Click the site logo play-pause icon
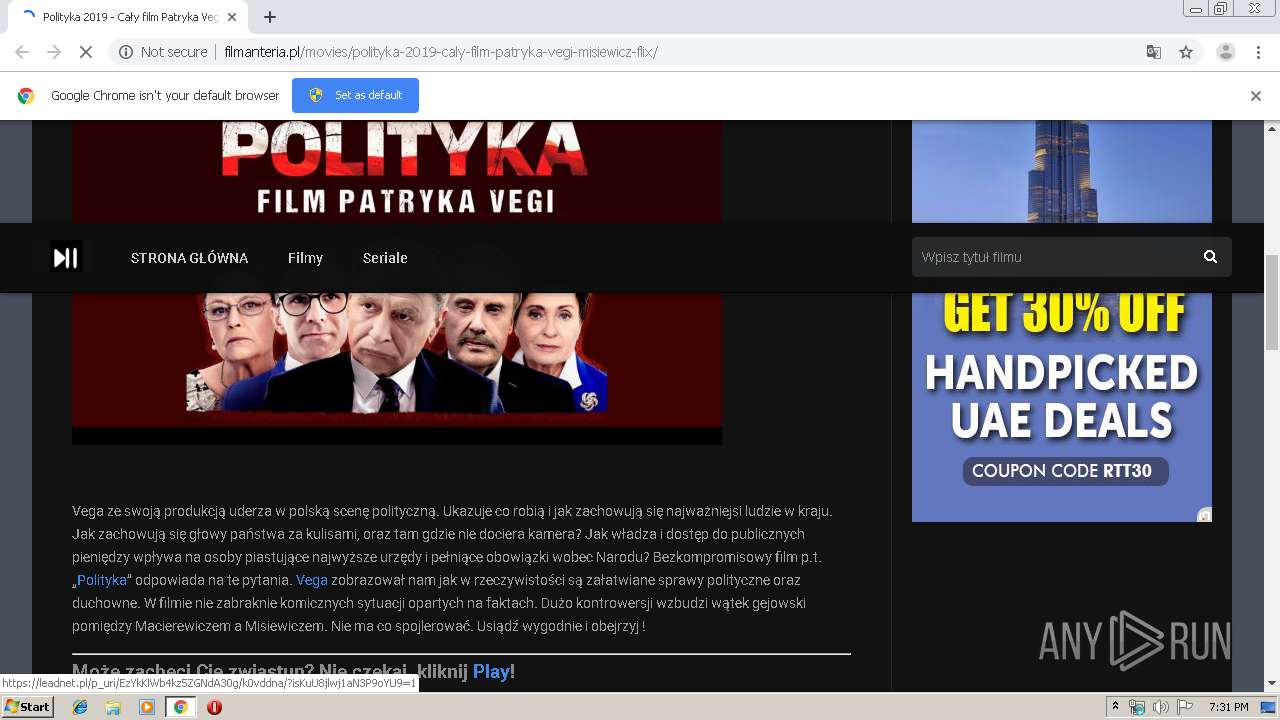 pyautogui.click(x=66, y=258)
